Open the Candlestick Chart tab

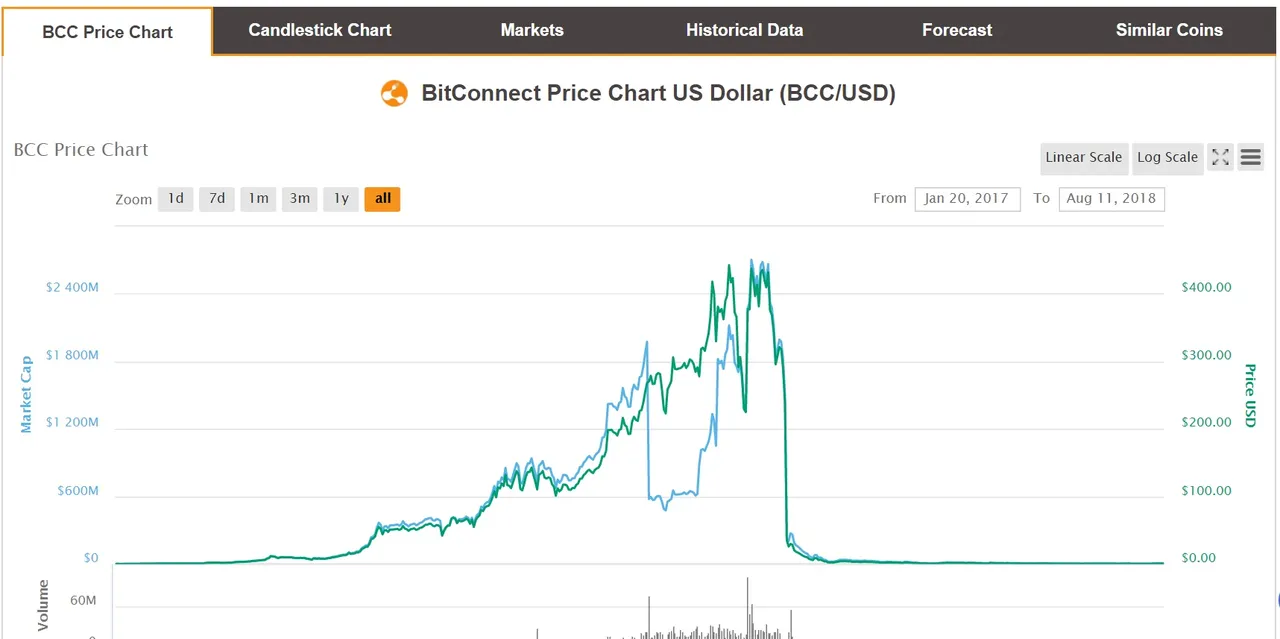(x=320, y=30)
